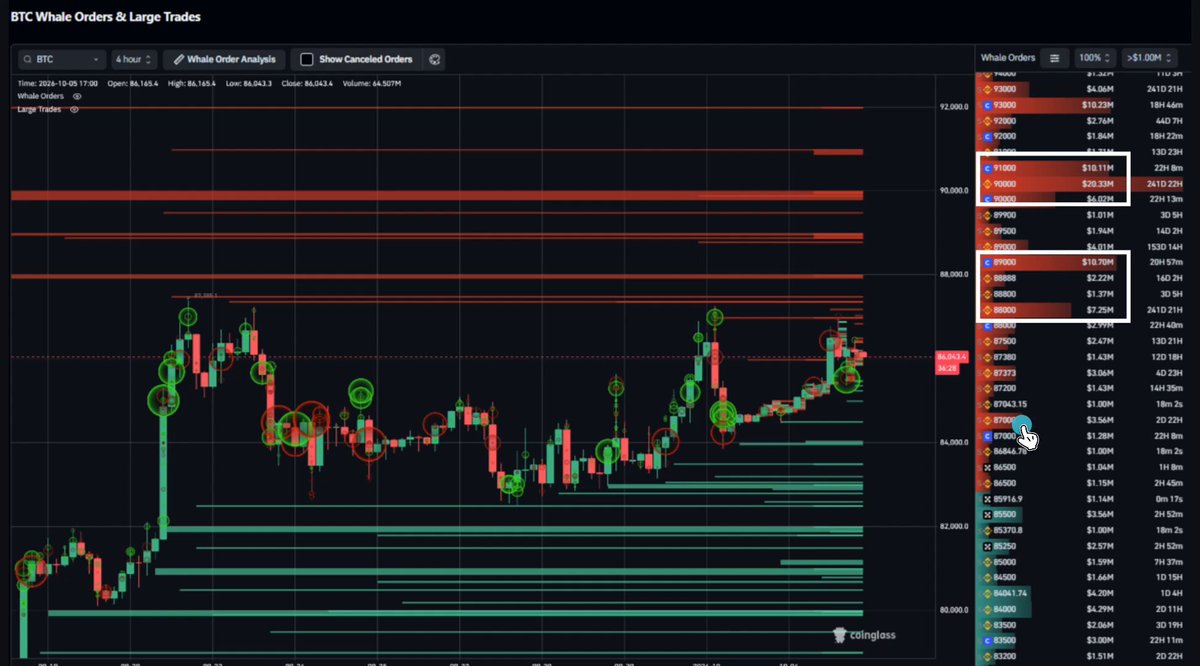This screenshot has width=1200, height=666.
Task: Open the >$1.00M minimum size dropdown
Action: 1149,58
